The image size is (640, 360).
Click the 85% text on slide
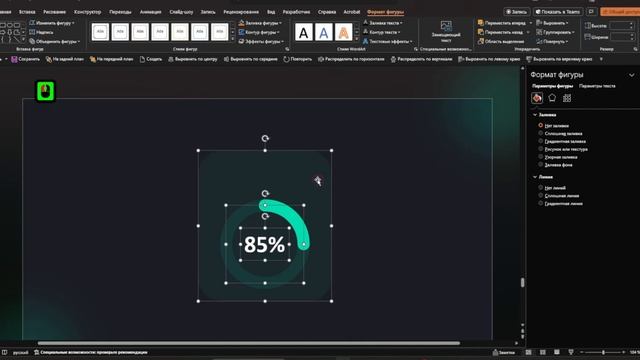point(264,244)
